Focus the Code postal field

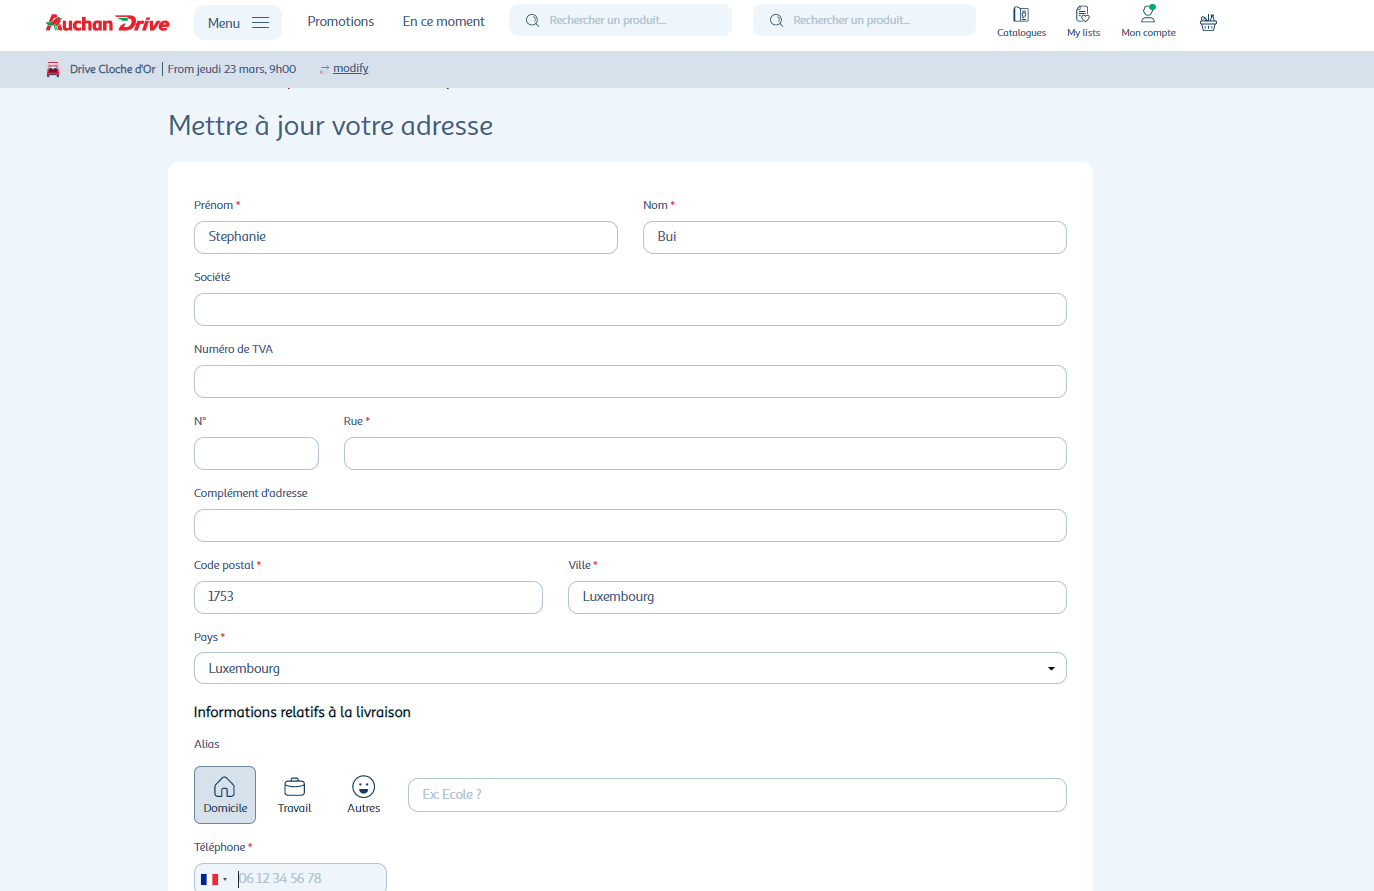point(368,597)
